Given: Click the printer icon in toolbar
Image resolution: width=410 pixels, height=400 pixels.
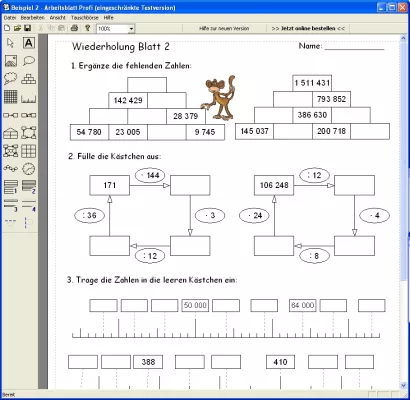Looking at the screenshot, I should pos(74,28).
